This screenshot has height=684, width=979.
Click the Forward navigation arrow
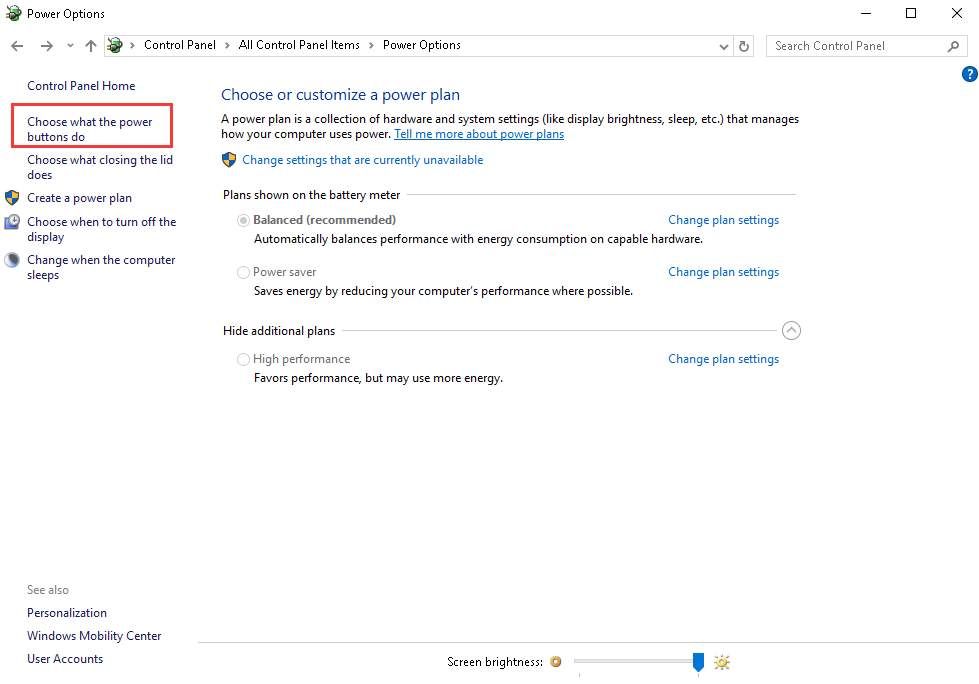point(46,46)
